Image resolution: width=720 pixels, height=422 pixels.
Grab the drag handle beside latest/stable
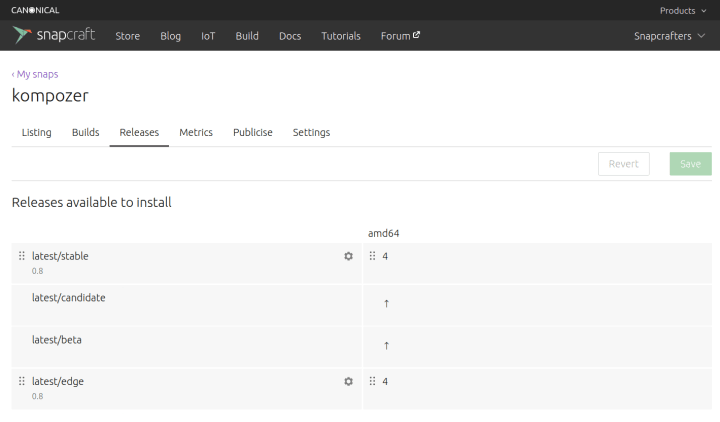tap(22, 256)
